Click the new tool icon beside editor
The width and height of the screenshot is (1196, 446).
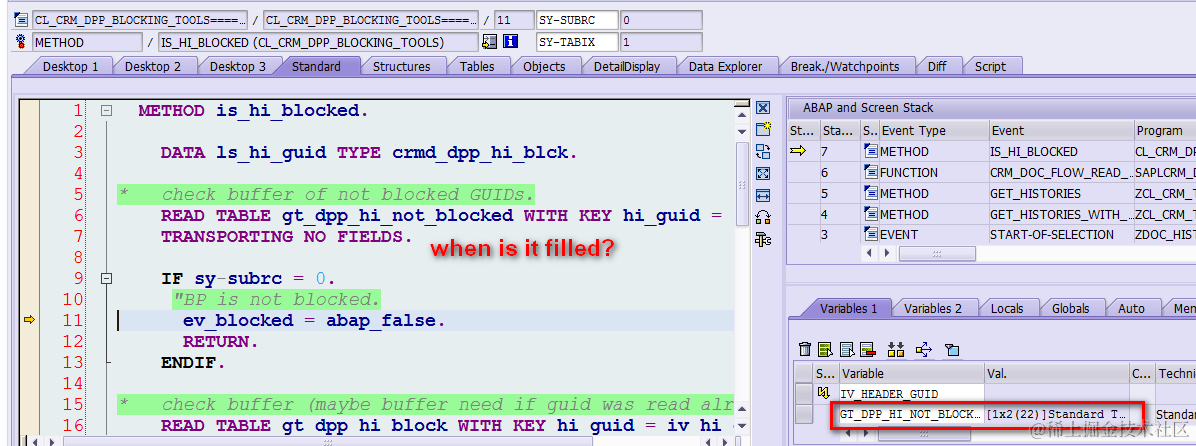763,129
